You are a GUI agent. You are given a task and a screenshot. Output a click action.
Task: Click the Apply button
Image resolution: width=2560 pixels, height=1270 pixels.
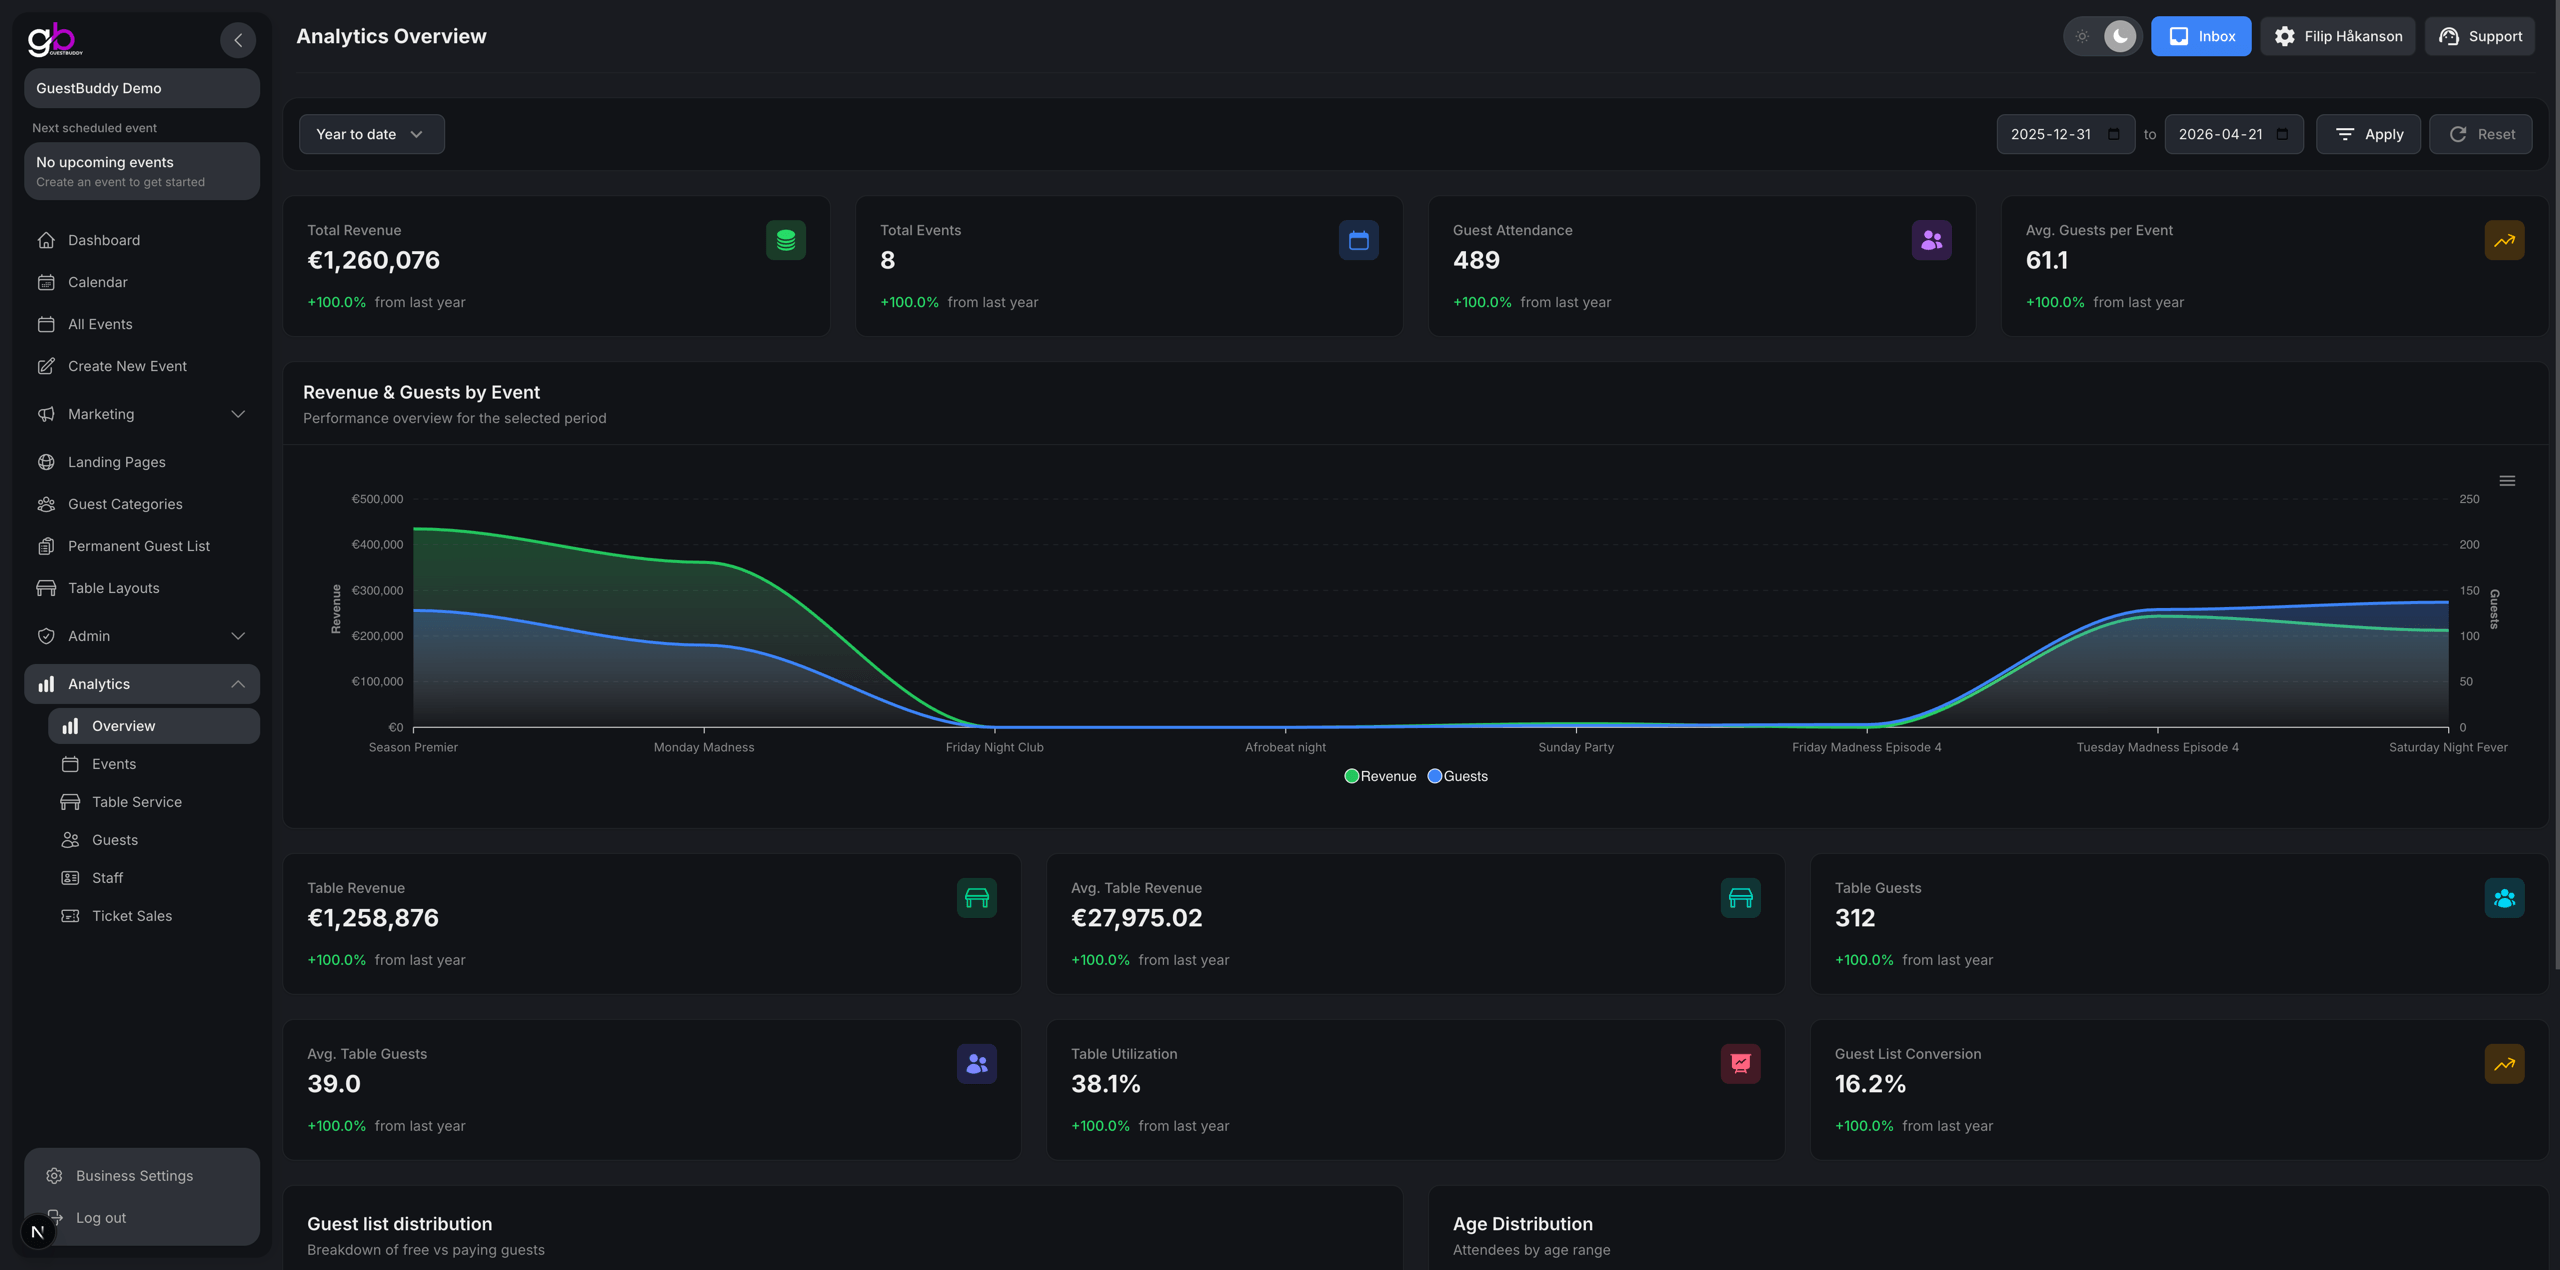pyautogui.click(x=2368, y=133)
